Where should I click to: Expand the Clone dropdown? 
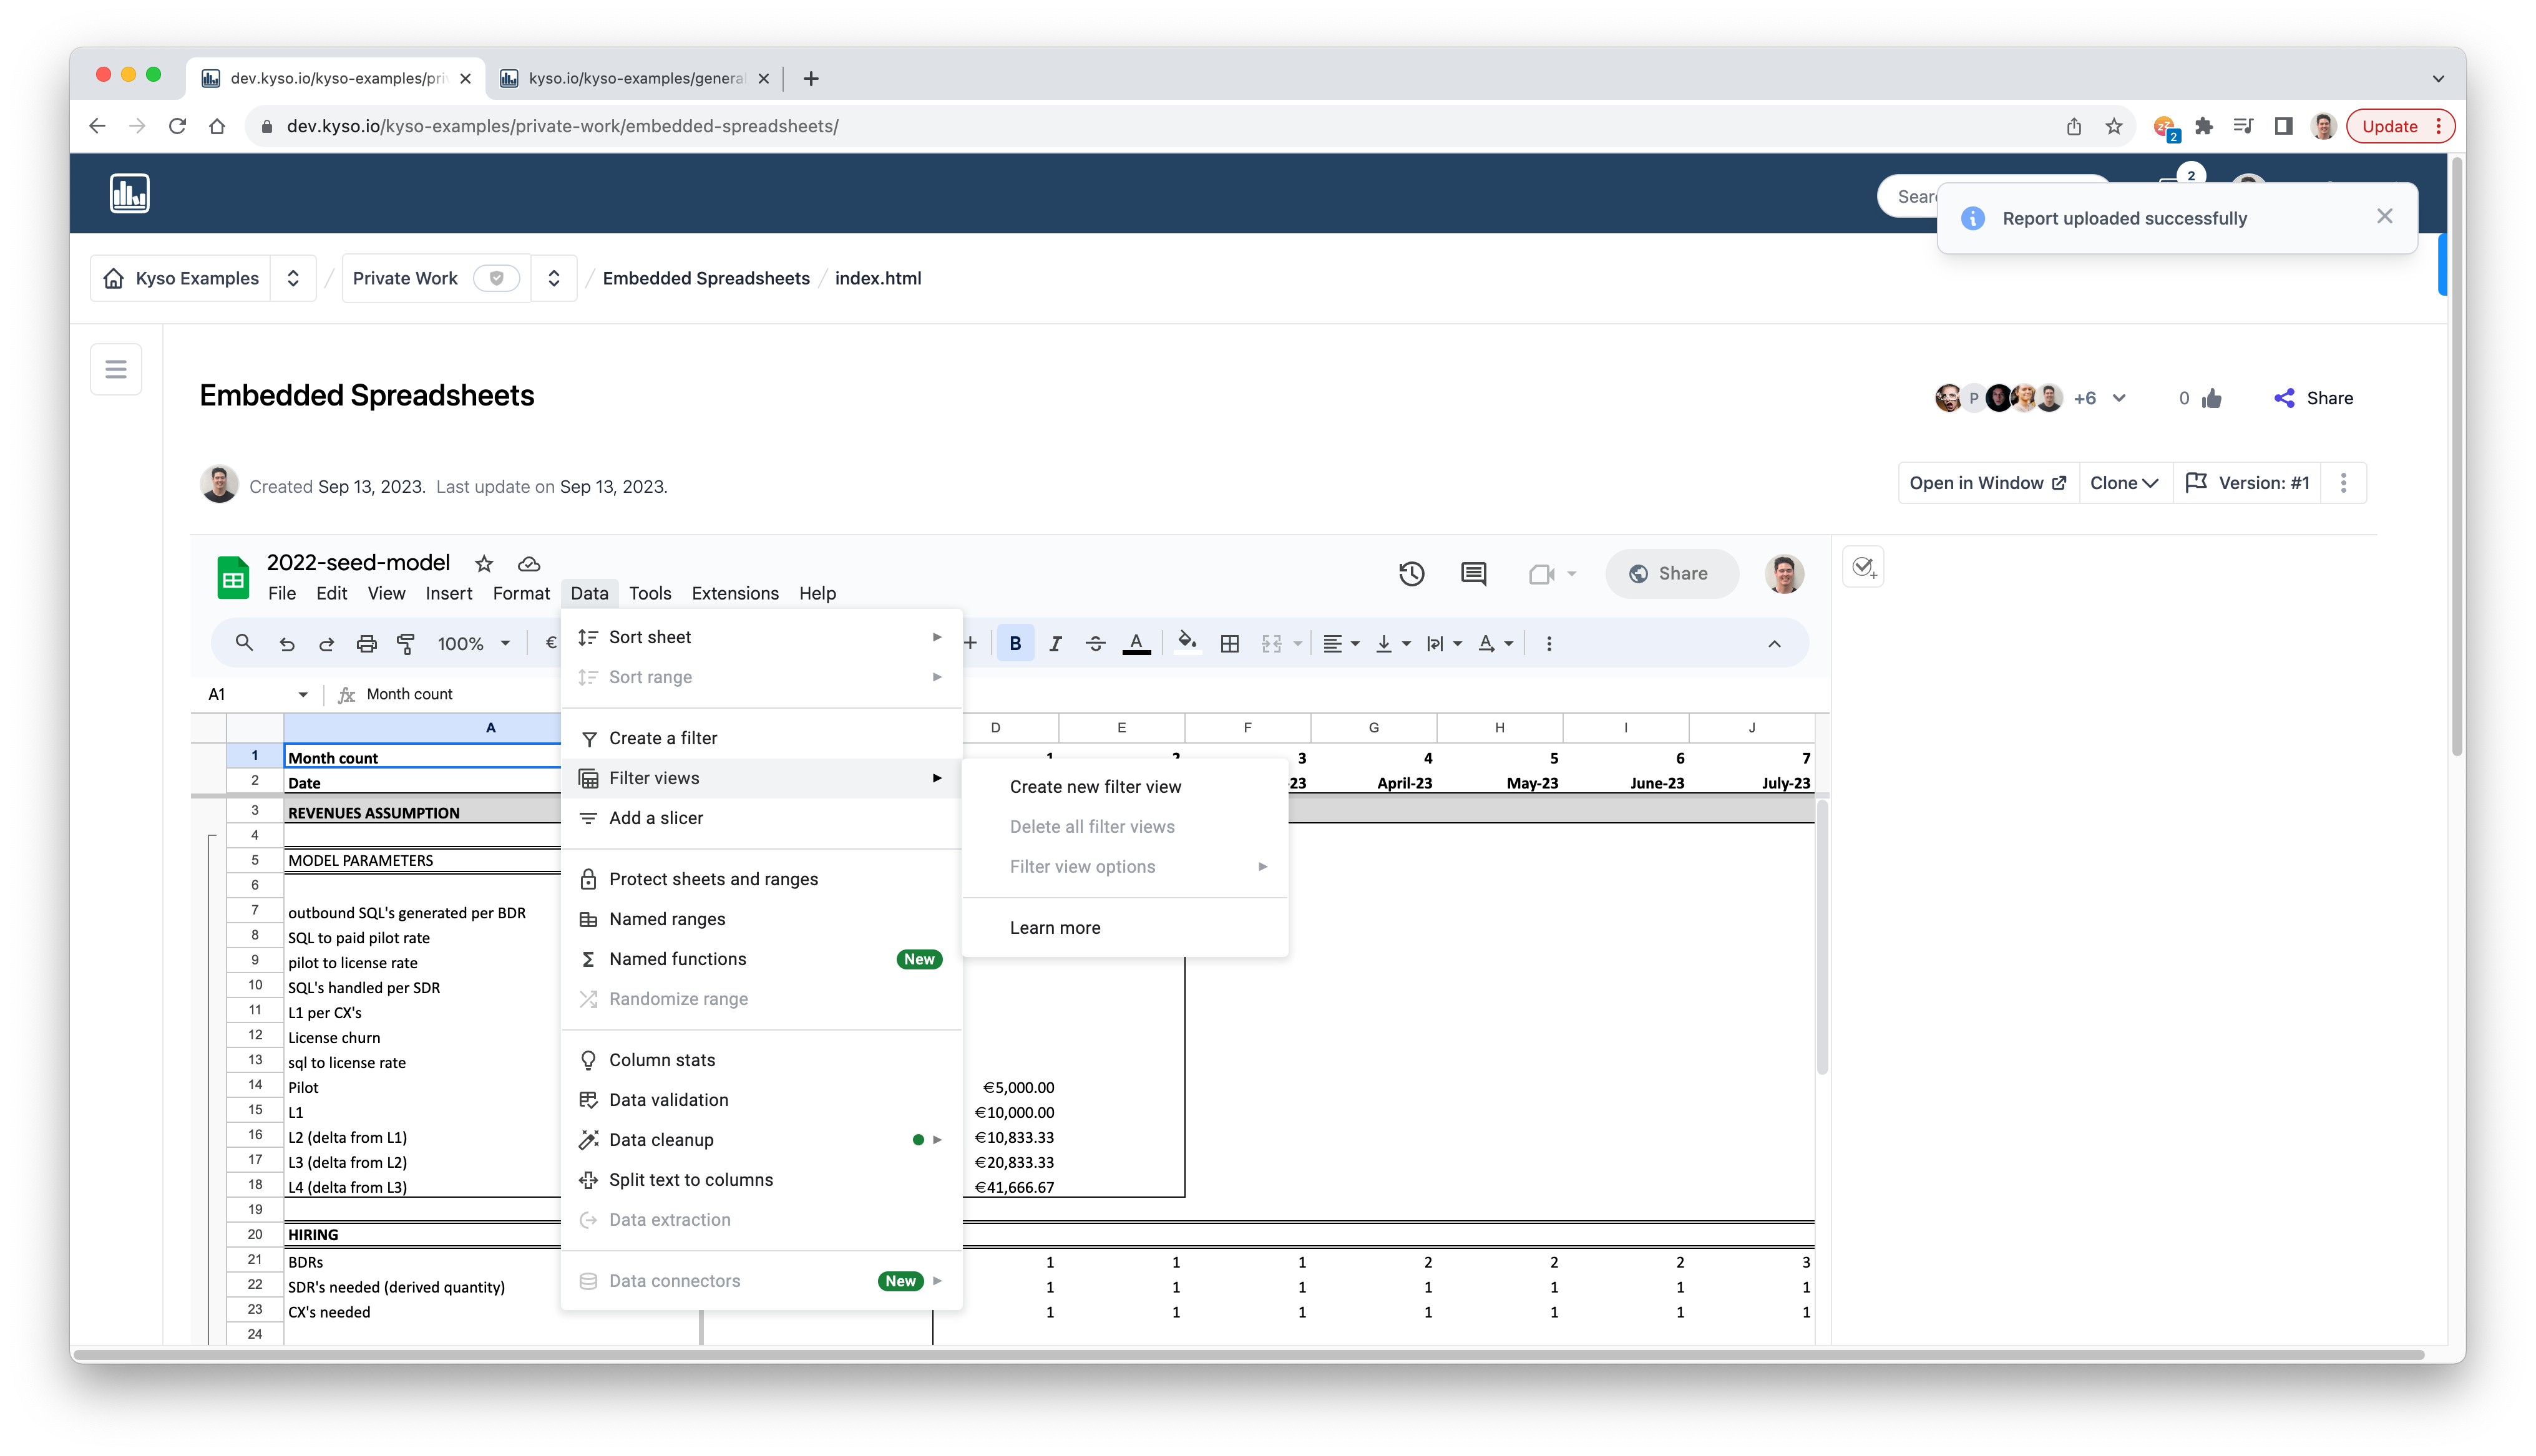2124,483
